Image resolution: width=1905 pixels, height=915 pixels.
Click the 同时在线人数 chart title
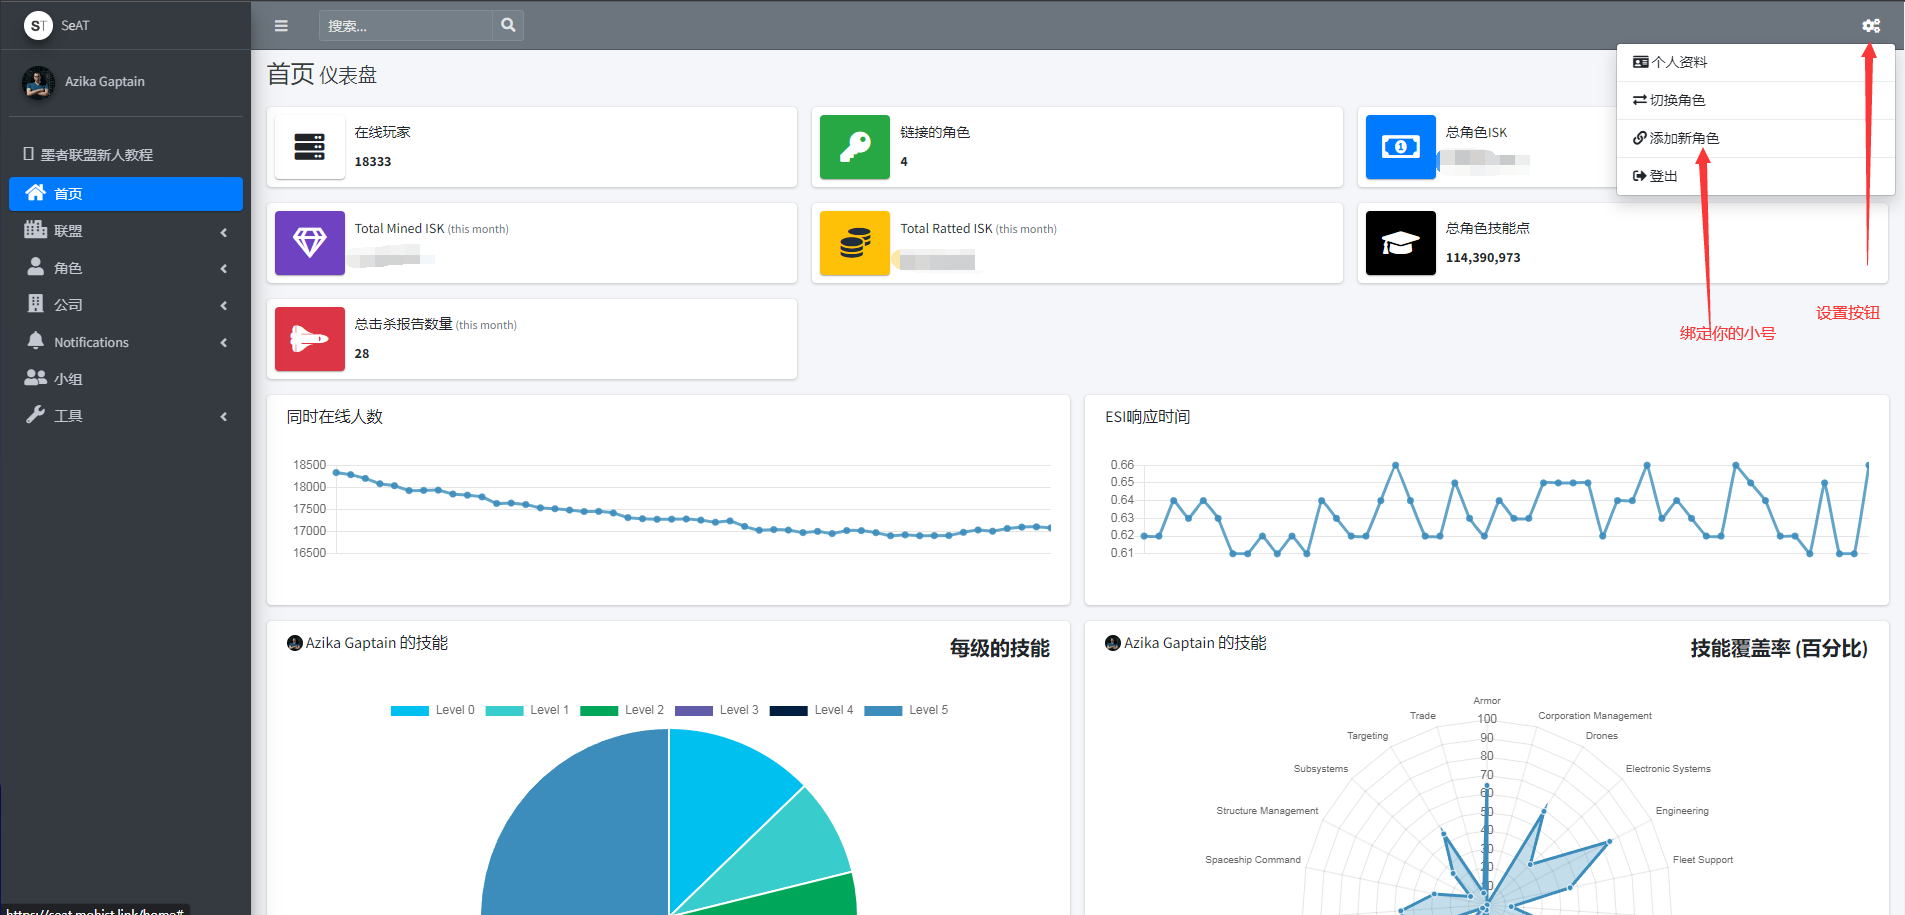335,417
